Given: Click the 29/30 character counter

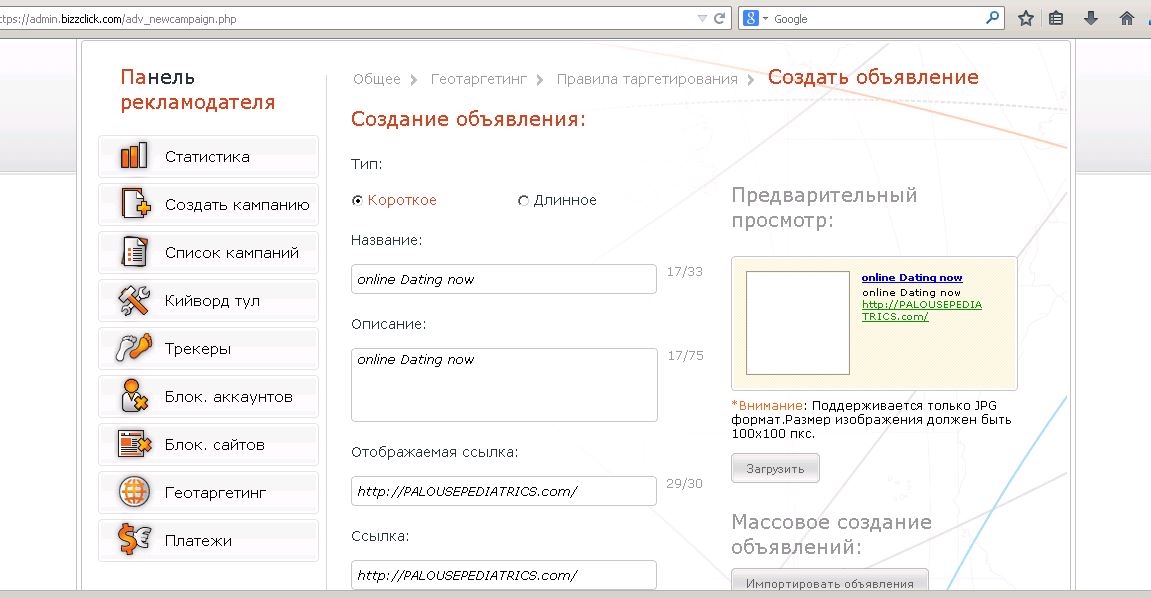Looking at the screenshot, I should coord(684,484).
